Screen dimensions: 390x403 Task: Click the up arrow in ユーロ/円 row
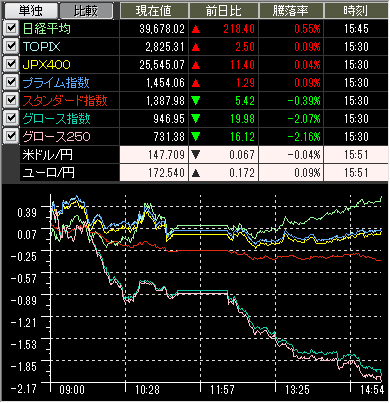(196, 173)
